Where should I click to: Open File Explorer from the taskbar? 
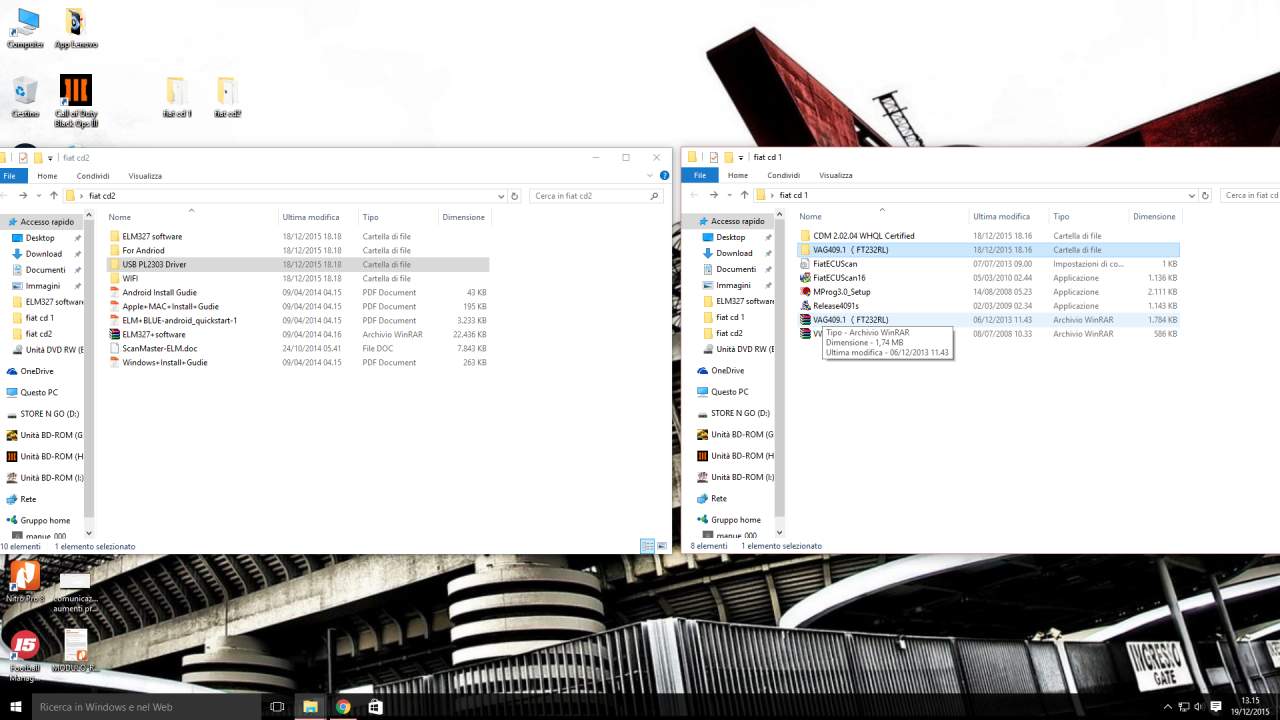pos(310,706)
